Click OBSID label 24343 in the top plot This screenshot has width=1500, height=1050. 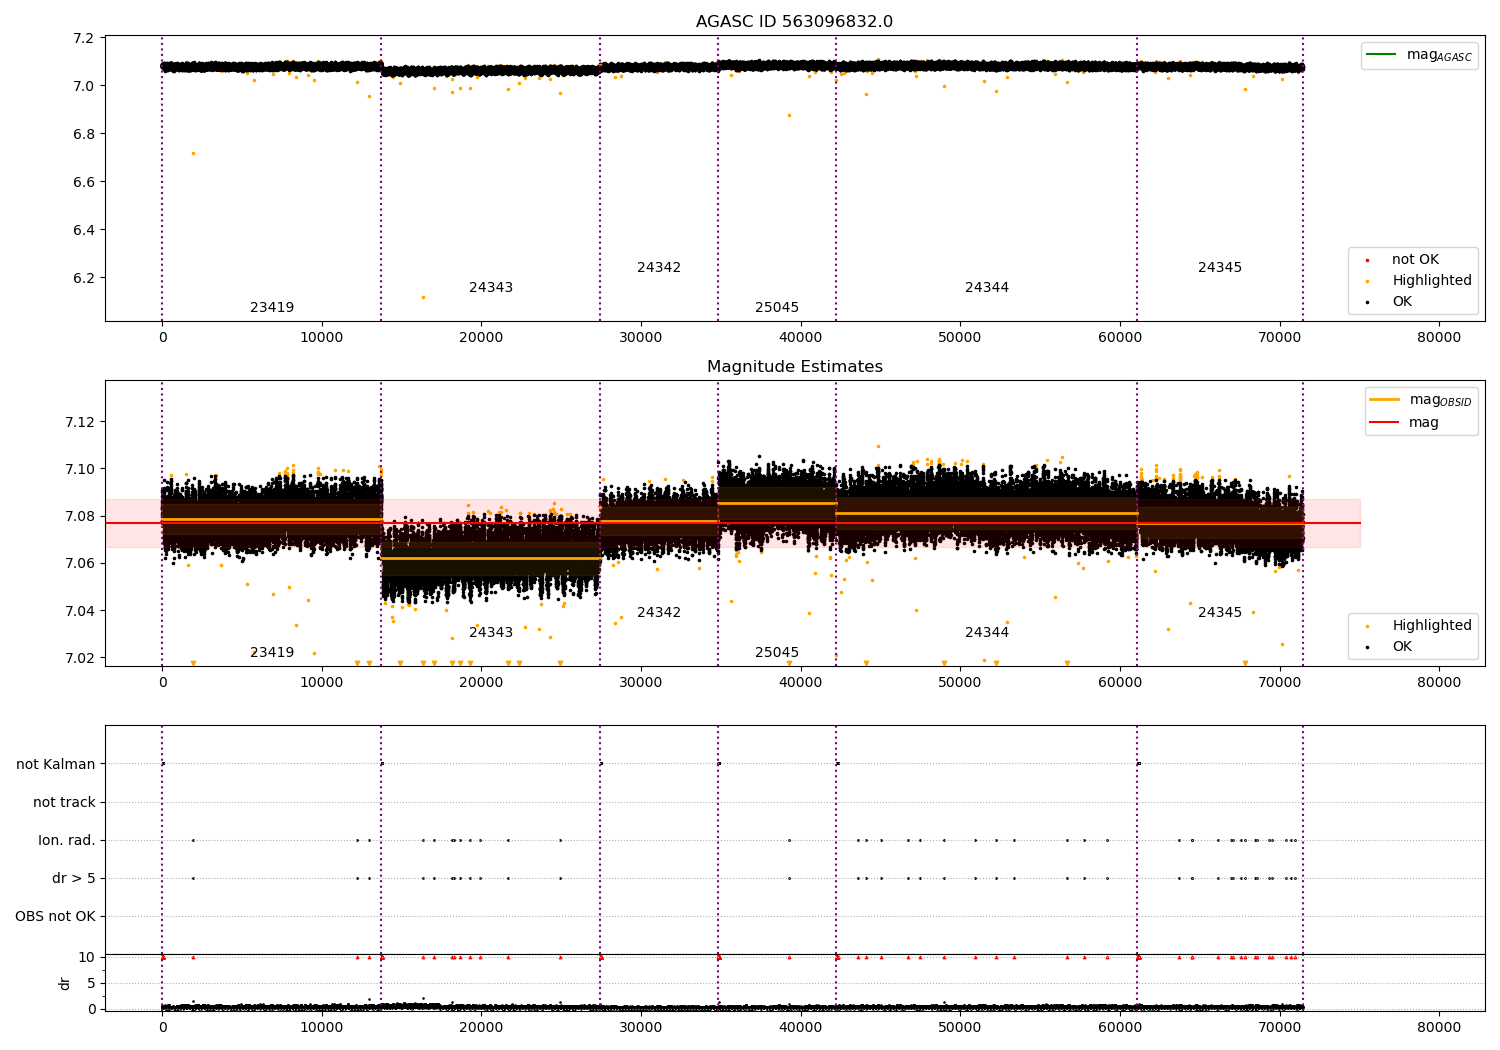[491, 287]
